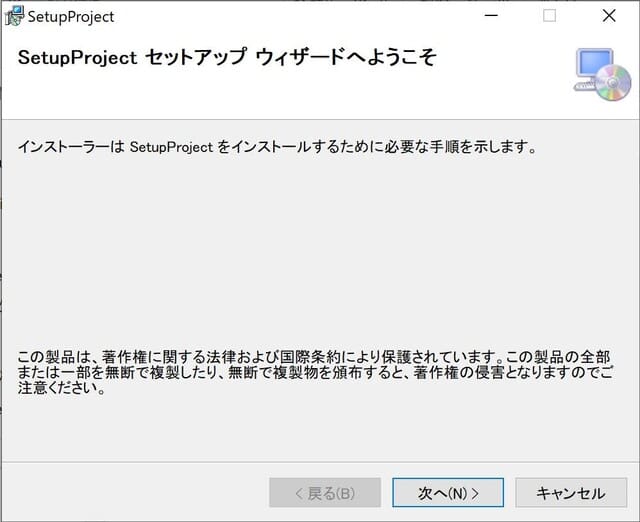Viewport: 640px width, 522px height.
Task: Click the empty title bar area to focus the window
Action: 300,16
